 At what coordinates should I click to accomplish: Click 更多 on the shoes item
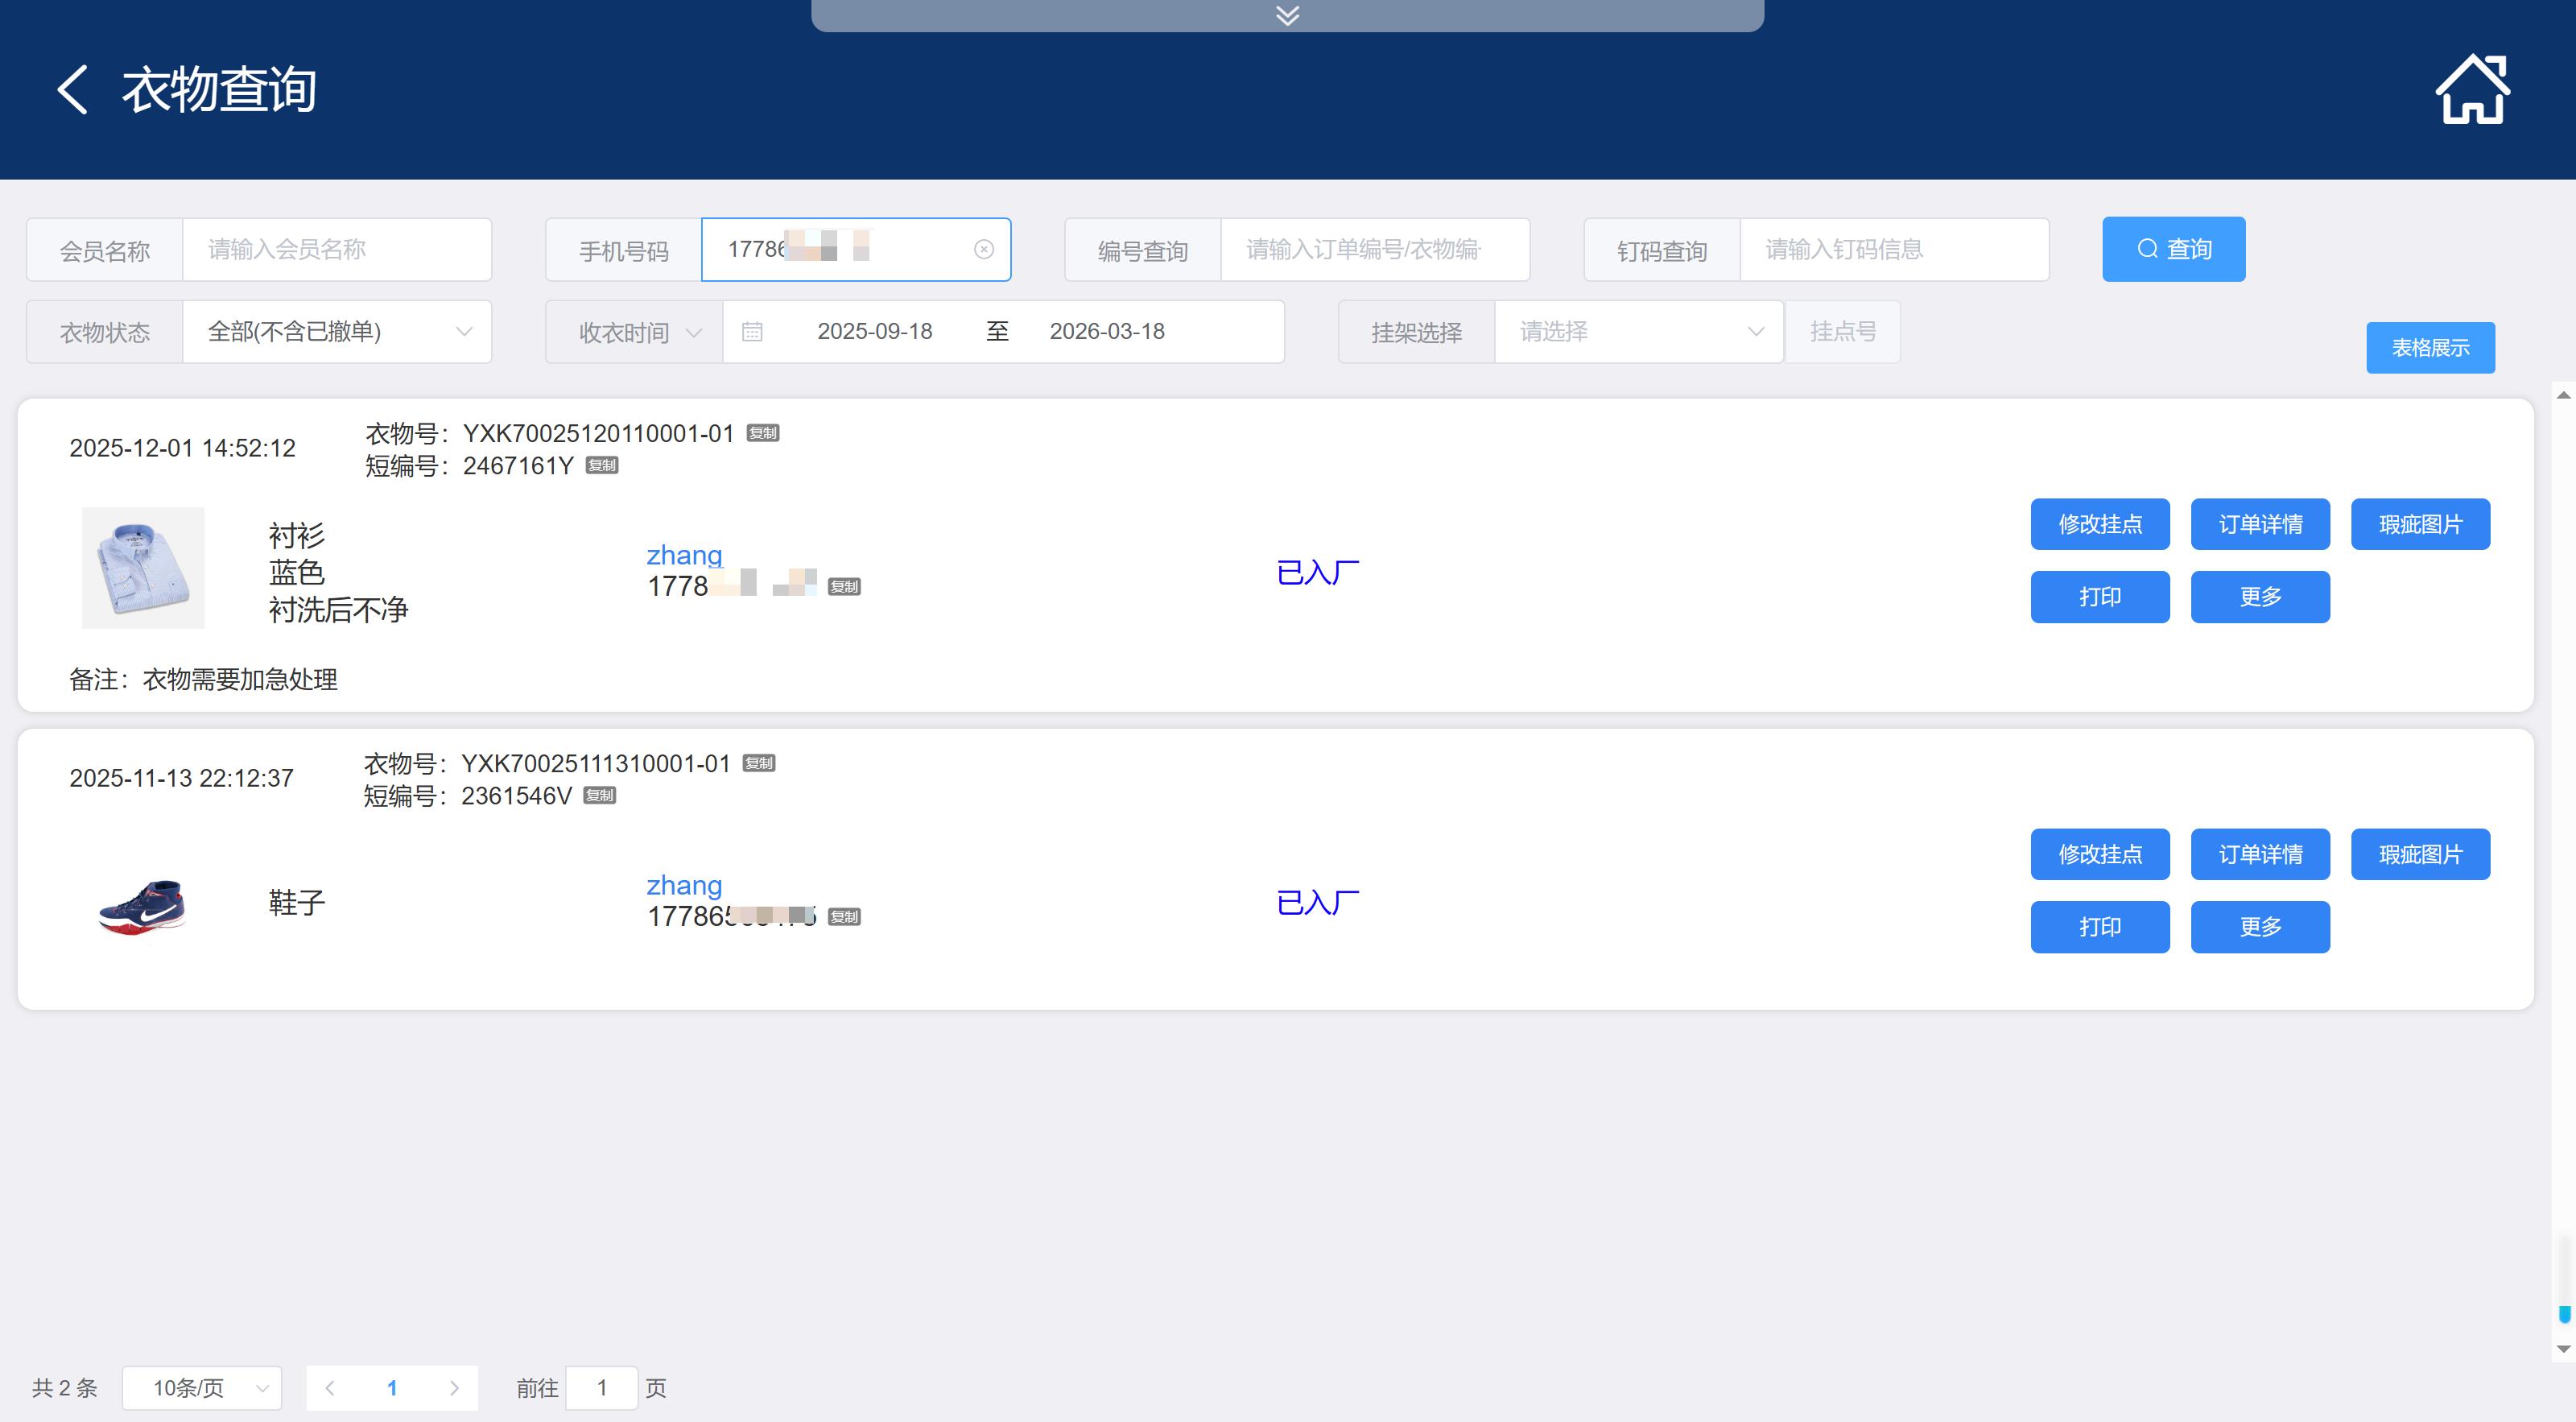pos(2260,927)
